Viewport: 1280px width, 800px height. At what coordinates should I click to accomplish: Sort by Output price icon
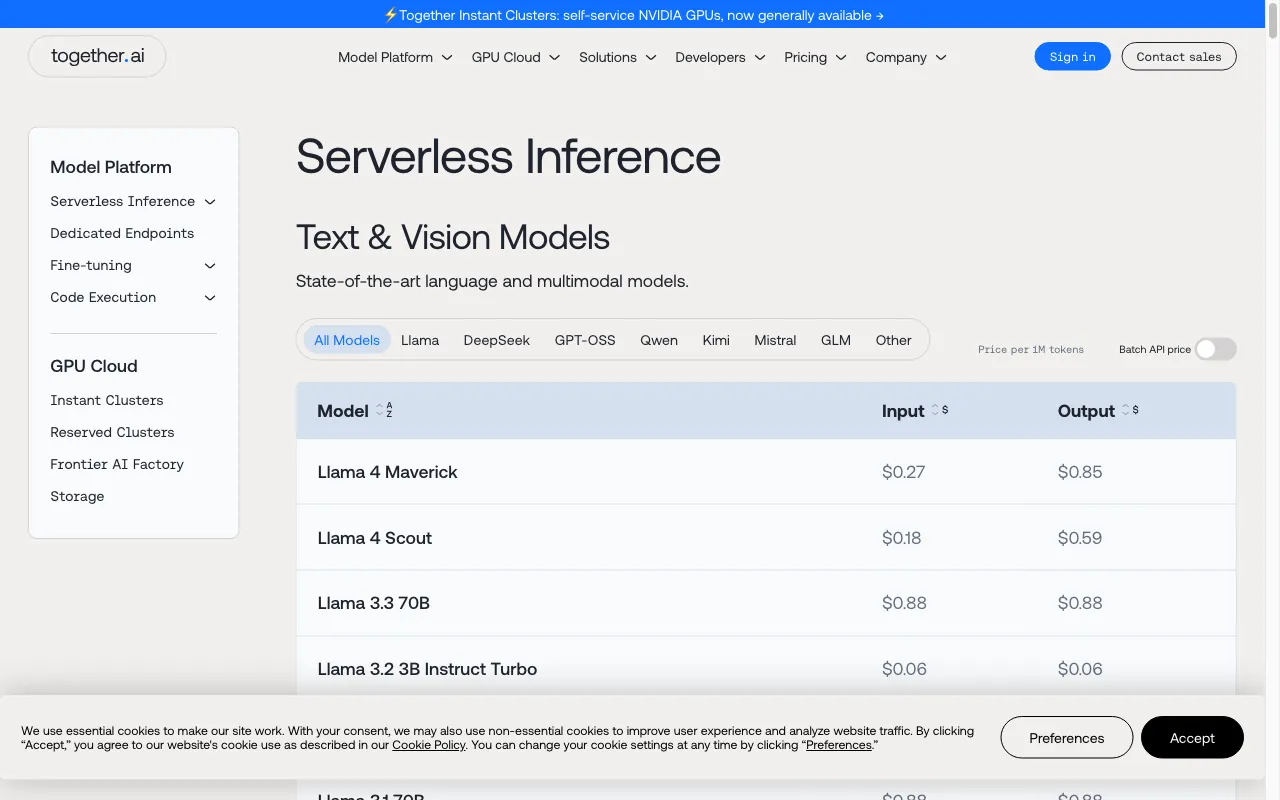pos(1129,410)
